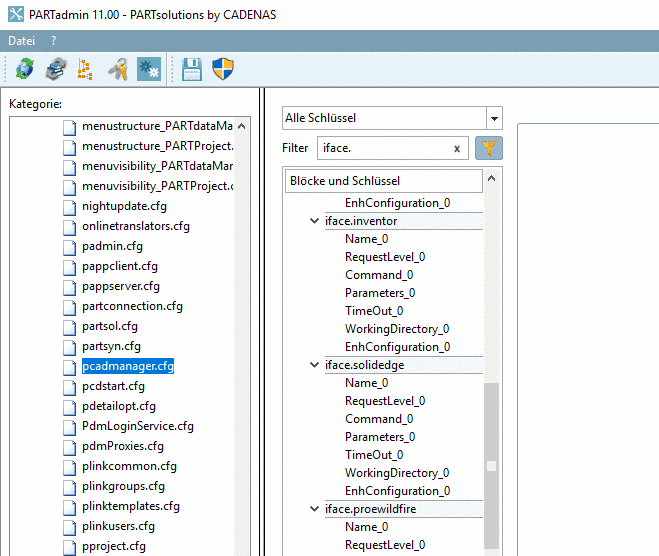The width and height of the screenshot is (659, 556).
Task: Click the key tree vertical scrollbar thumb
Action: [491, 466]
